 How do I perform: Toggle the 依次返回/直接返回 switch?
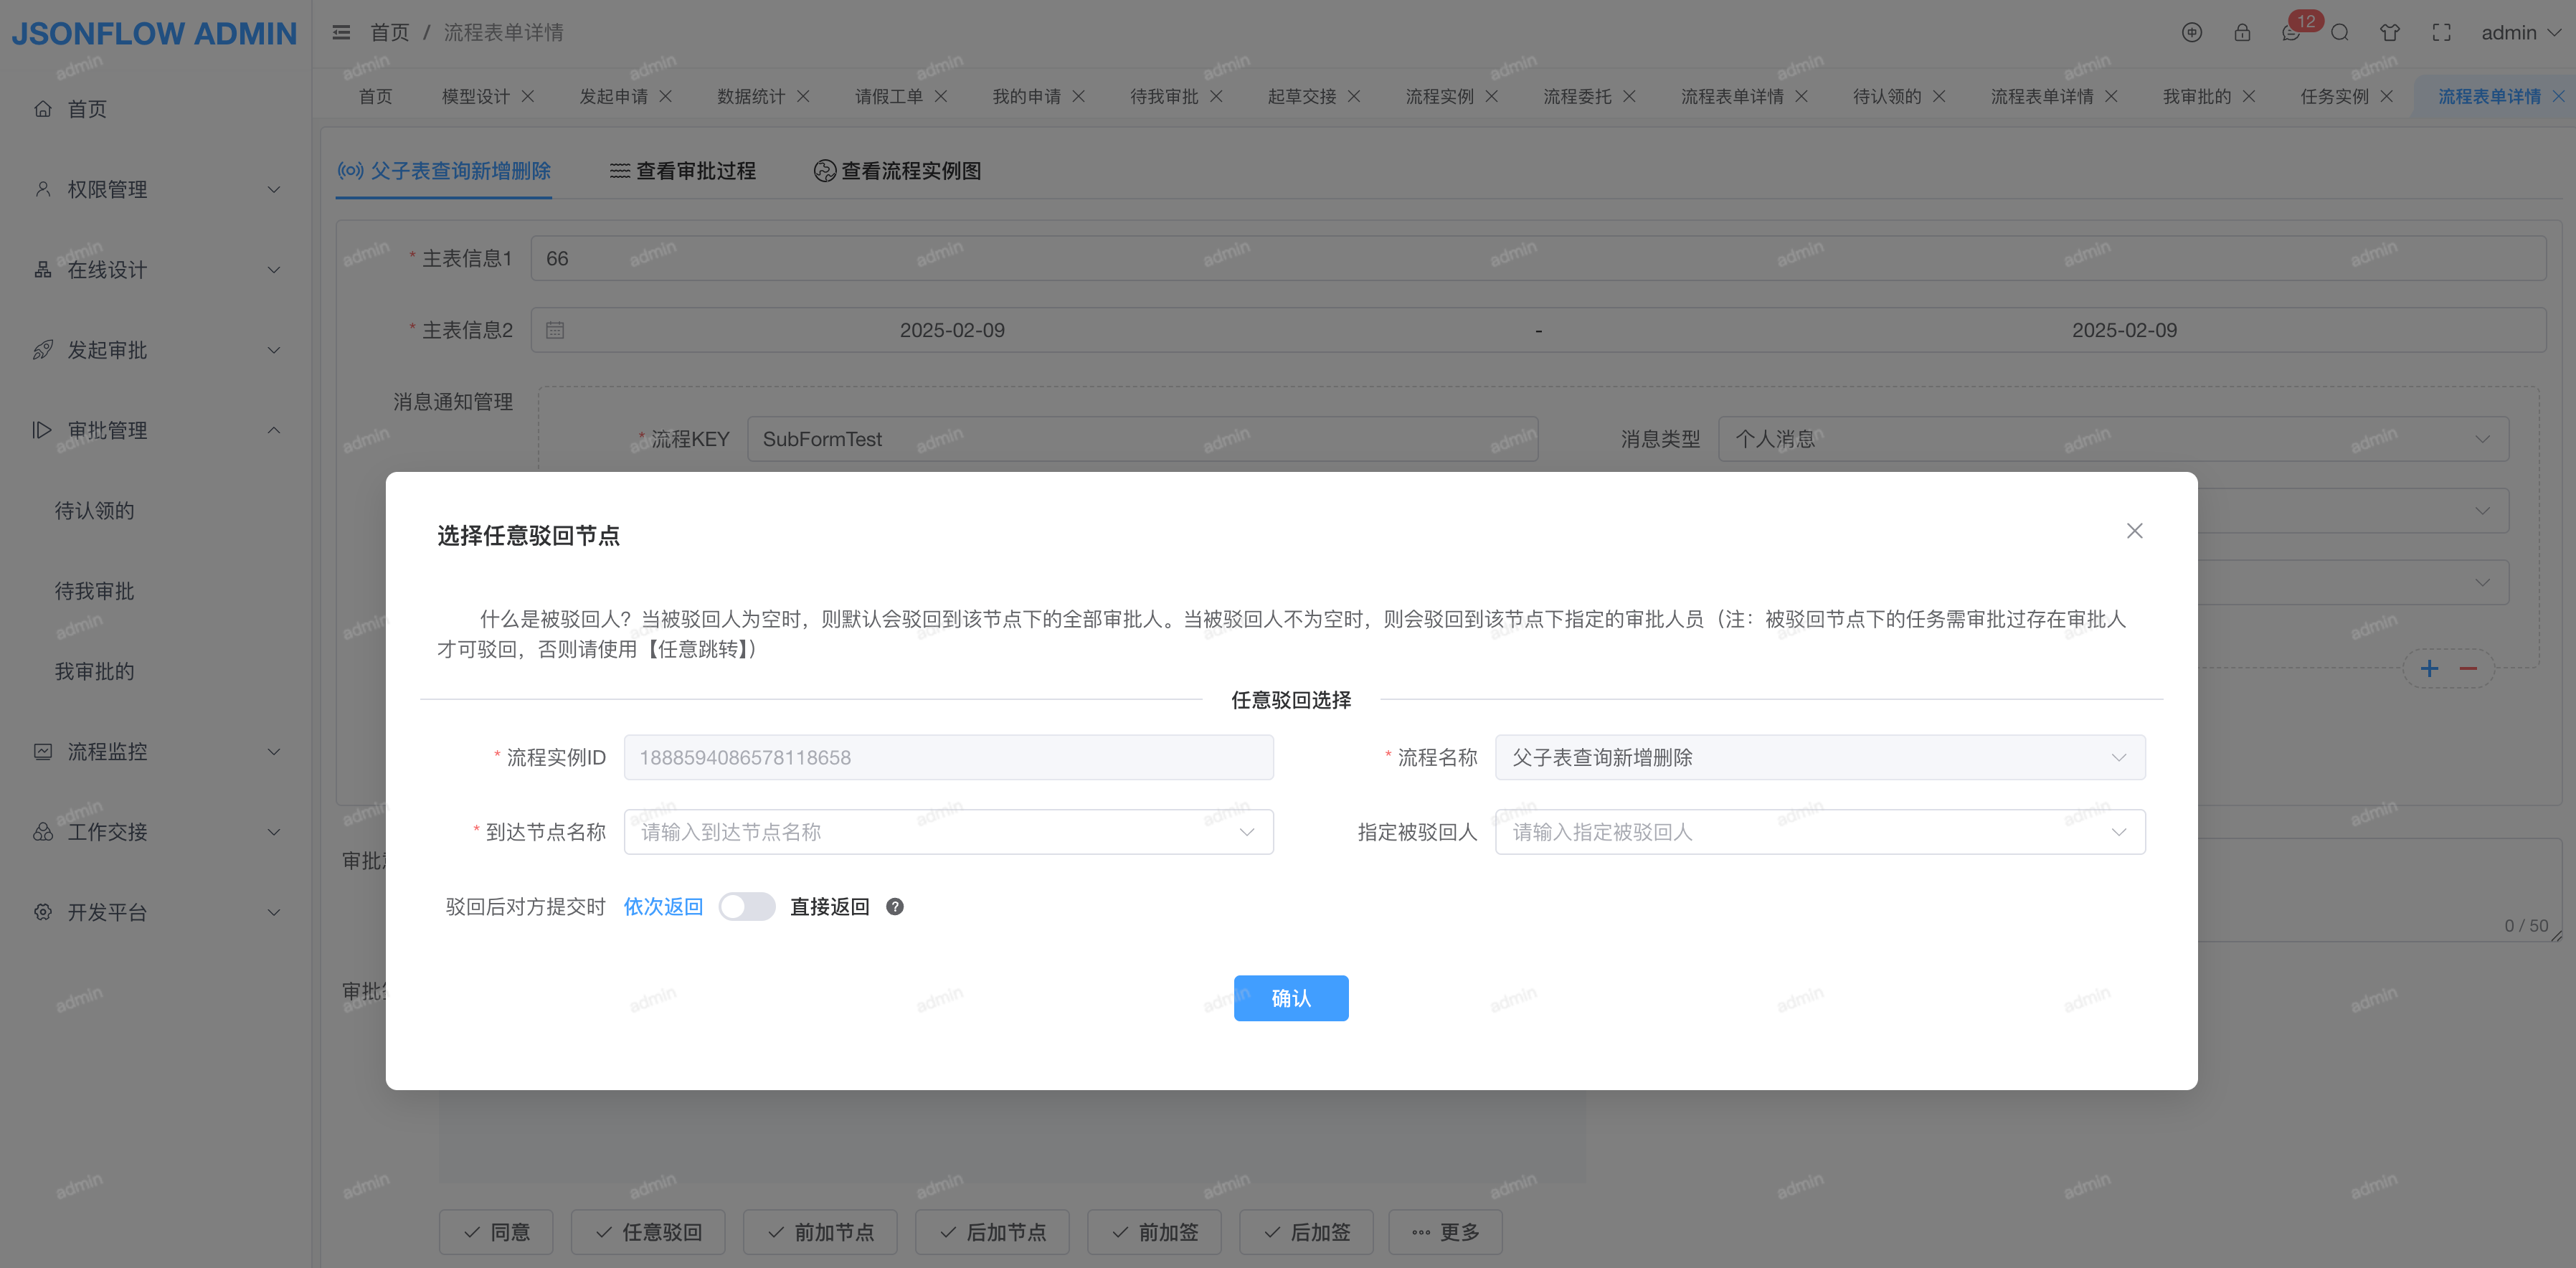pyautogui.click(x=746, y=907)
